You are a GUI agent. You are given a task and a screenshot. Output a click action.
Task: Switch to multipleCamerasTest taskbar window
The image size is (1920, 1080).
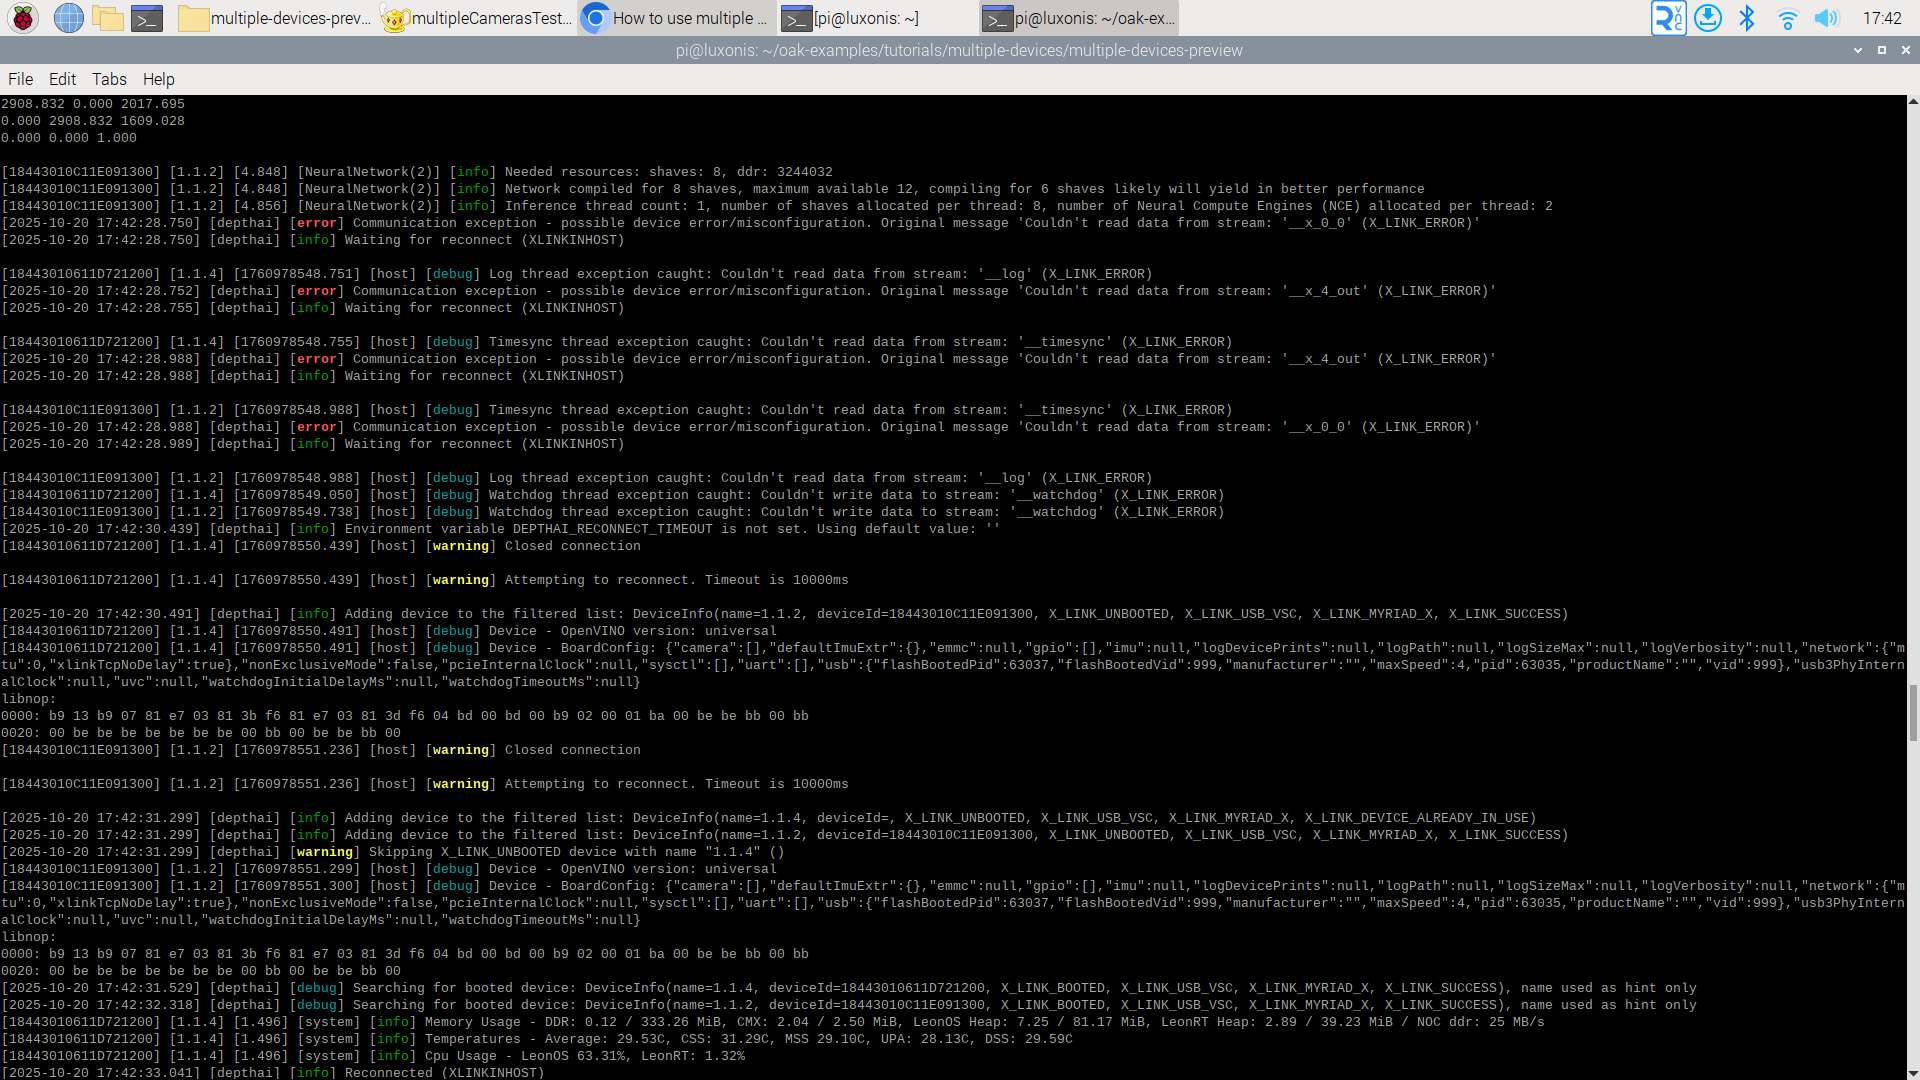point(478,18)
